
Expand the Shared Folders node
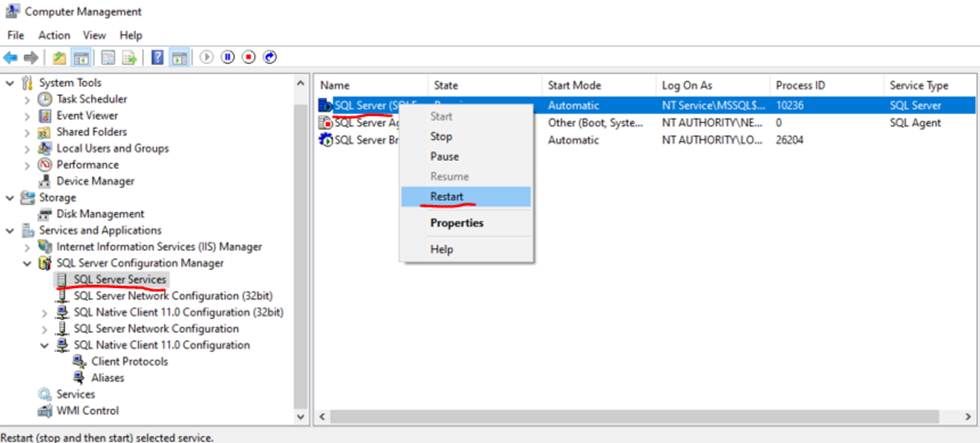[27, 132]
